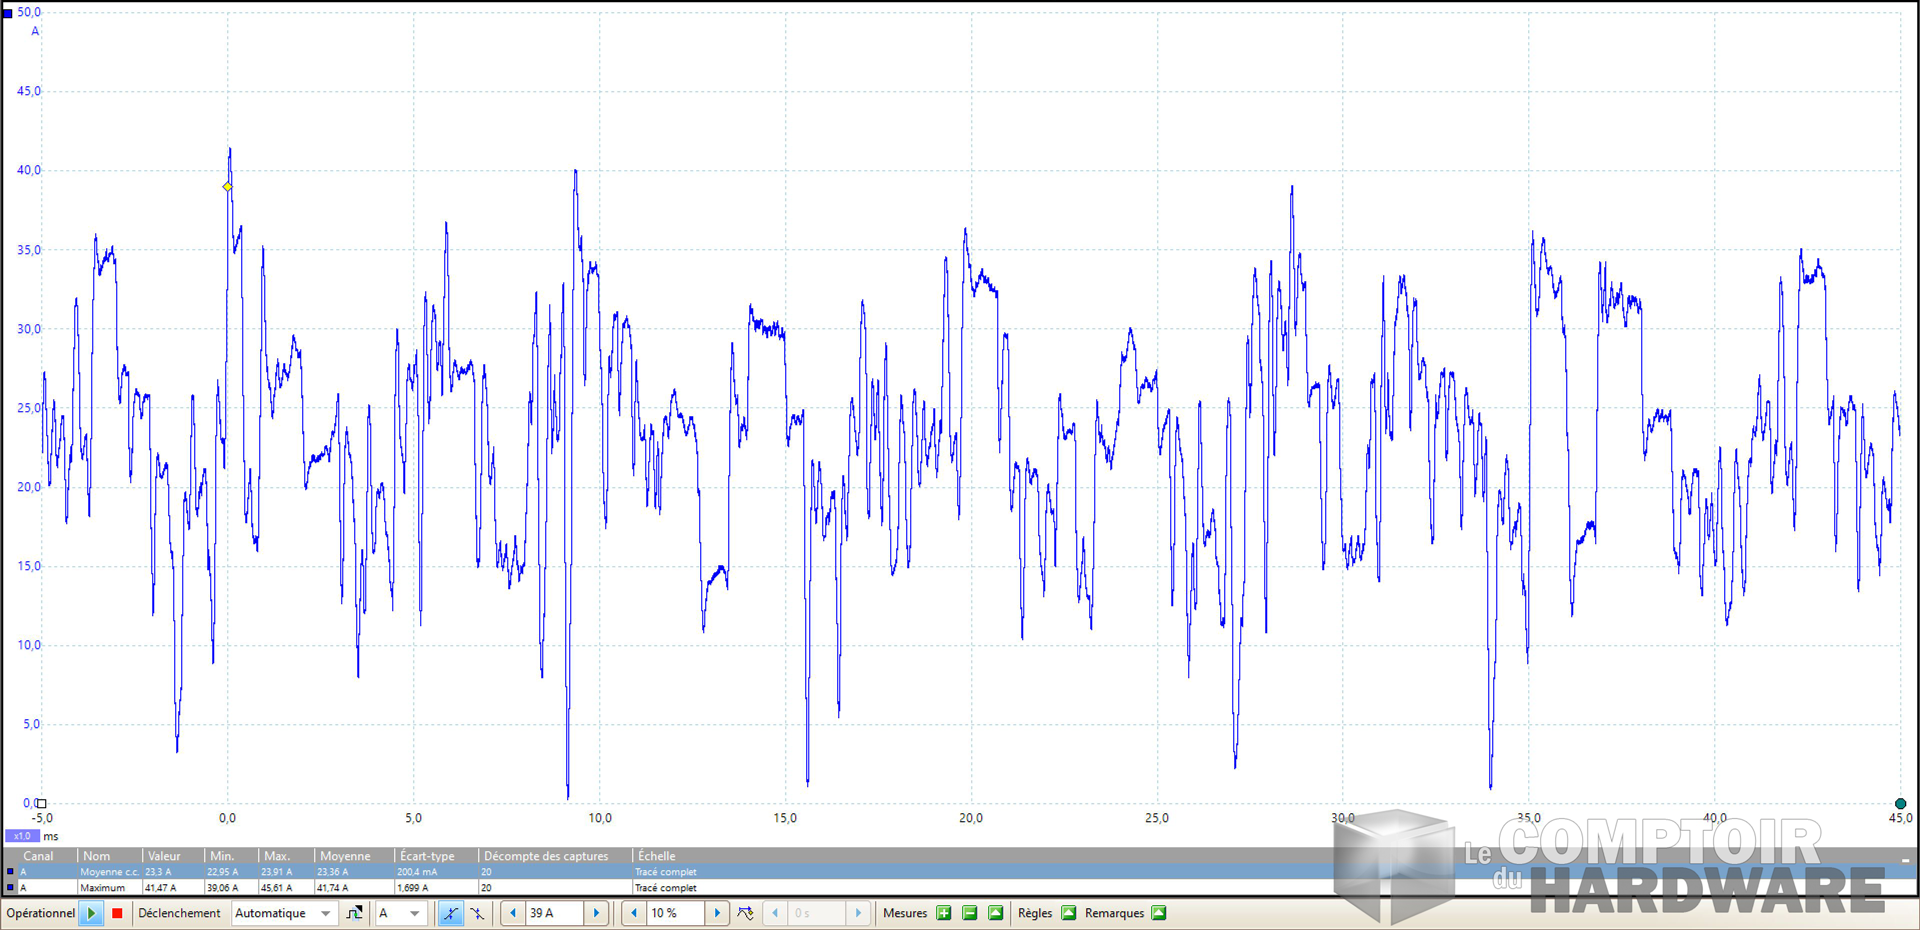The width and height of the screenshot is (1920, 930).
Task: Stop capture with the red square button
Action: pos(117,913)
